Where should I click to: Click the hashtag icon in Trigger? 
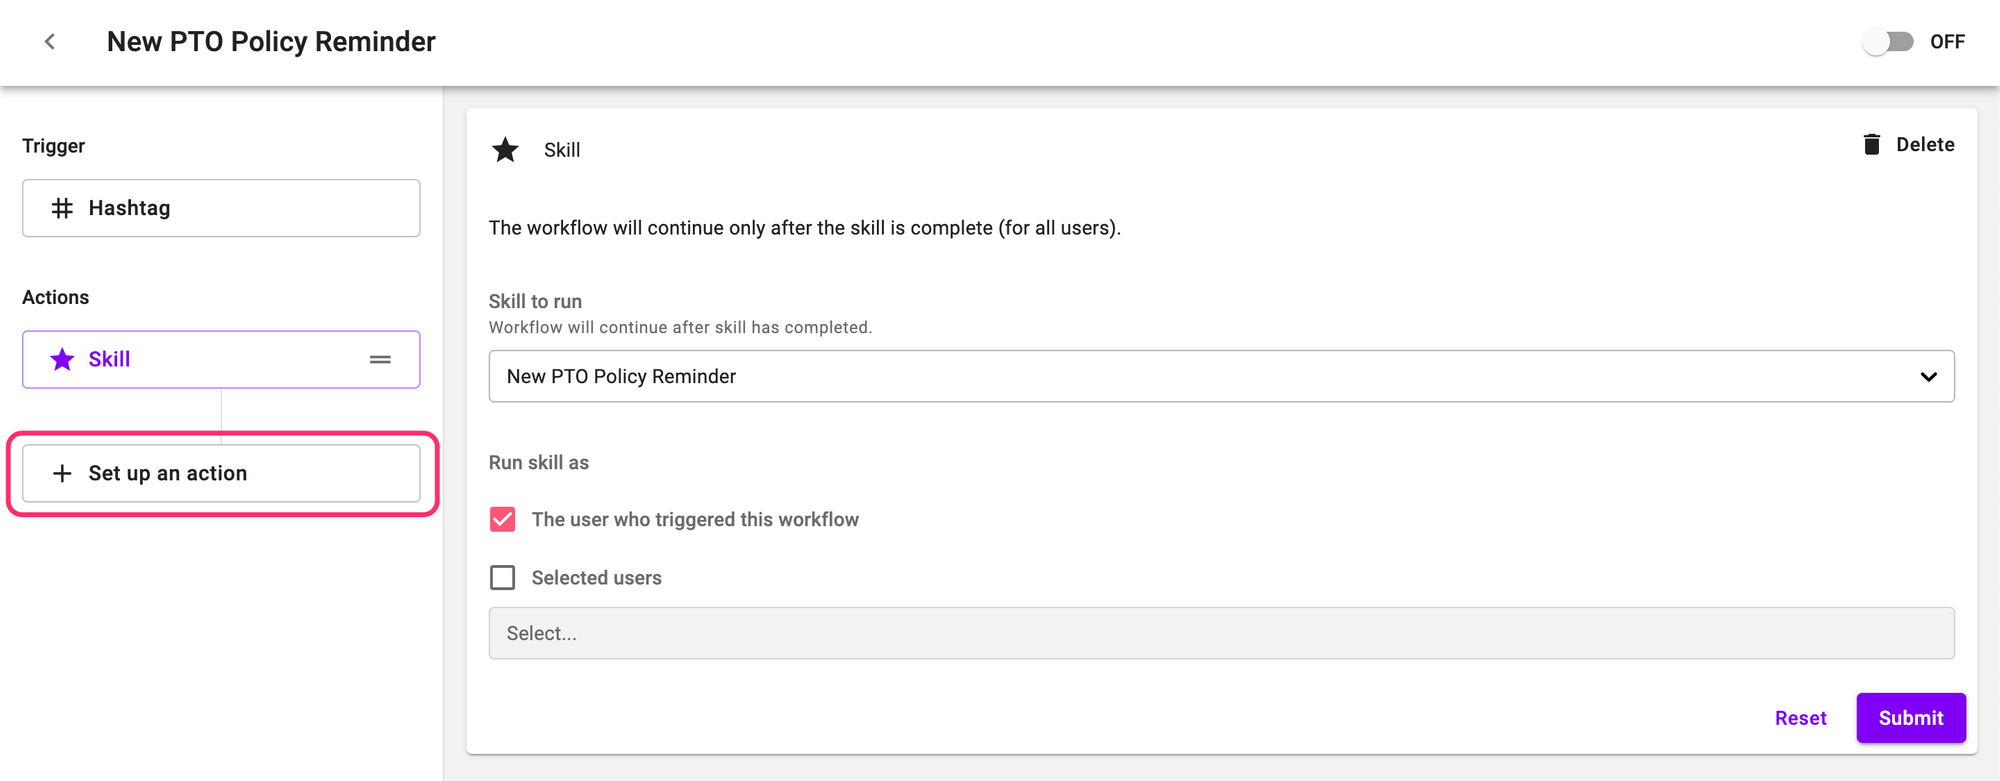click(x=62, y=208)
